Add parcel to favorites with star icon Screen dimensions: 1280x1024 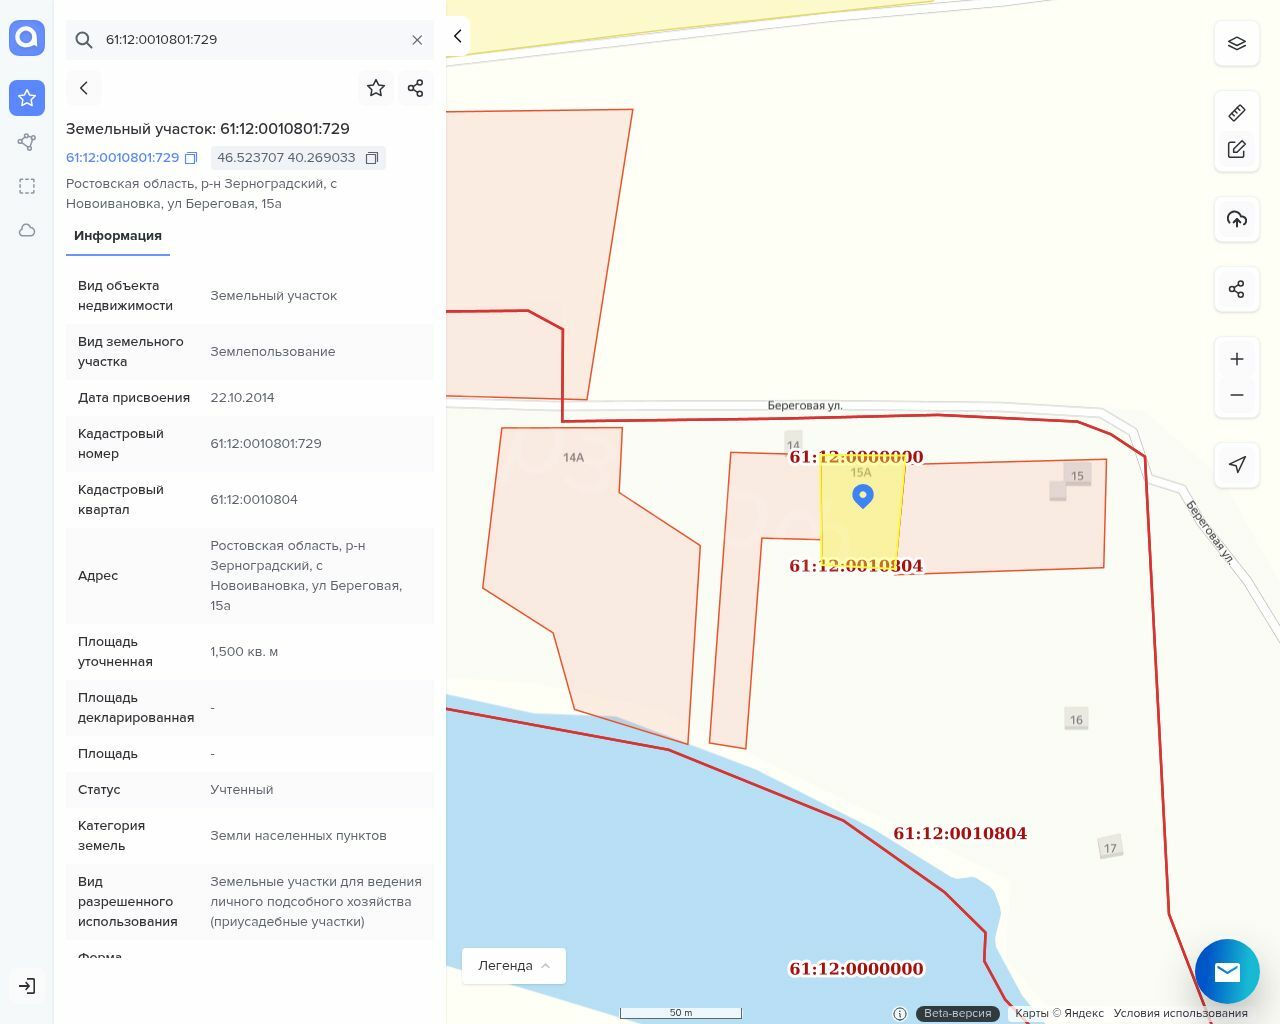376,88
